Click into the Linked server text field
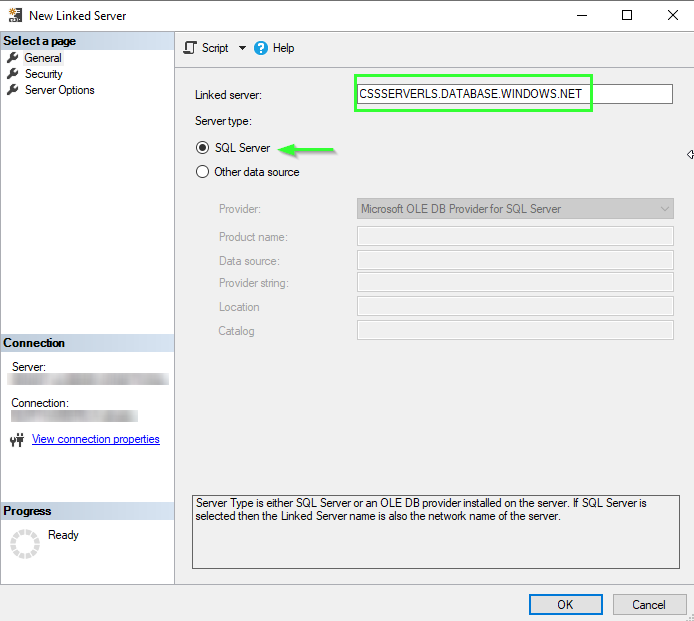 (x=515, y=94)
